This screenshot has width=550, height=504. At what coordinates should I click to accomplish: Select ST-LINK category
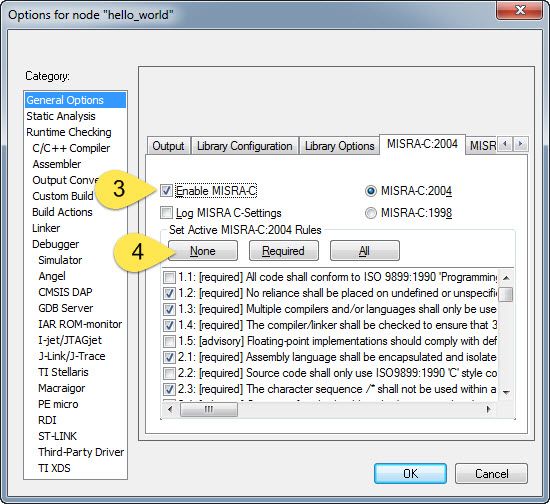click(75, 436)
